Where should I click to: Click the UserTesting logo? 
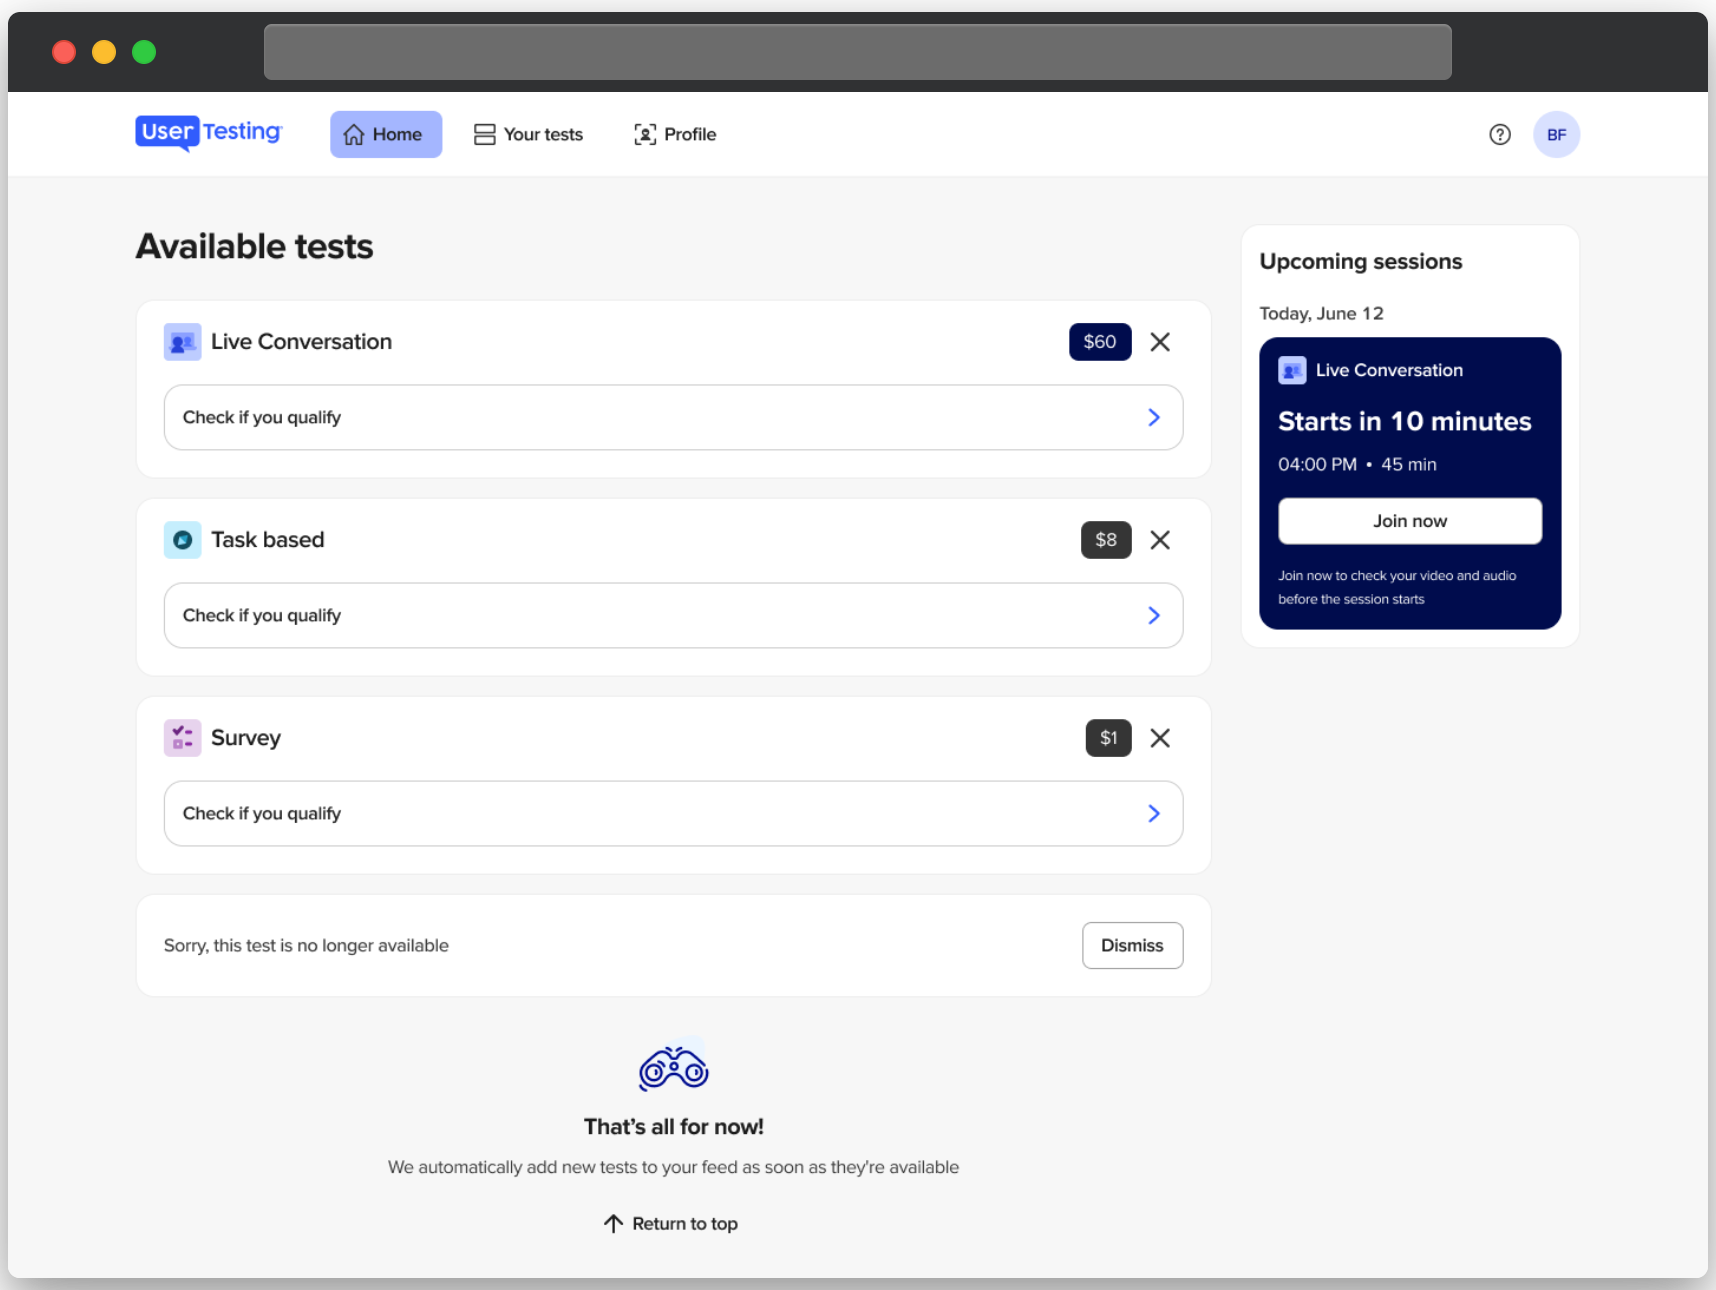click(x=209, y=133)
